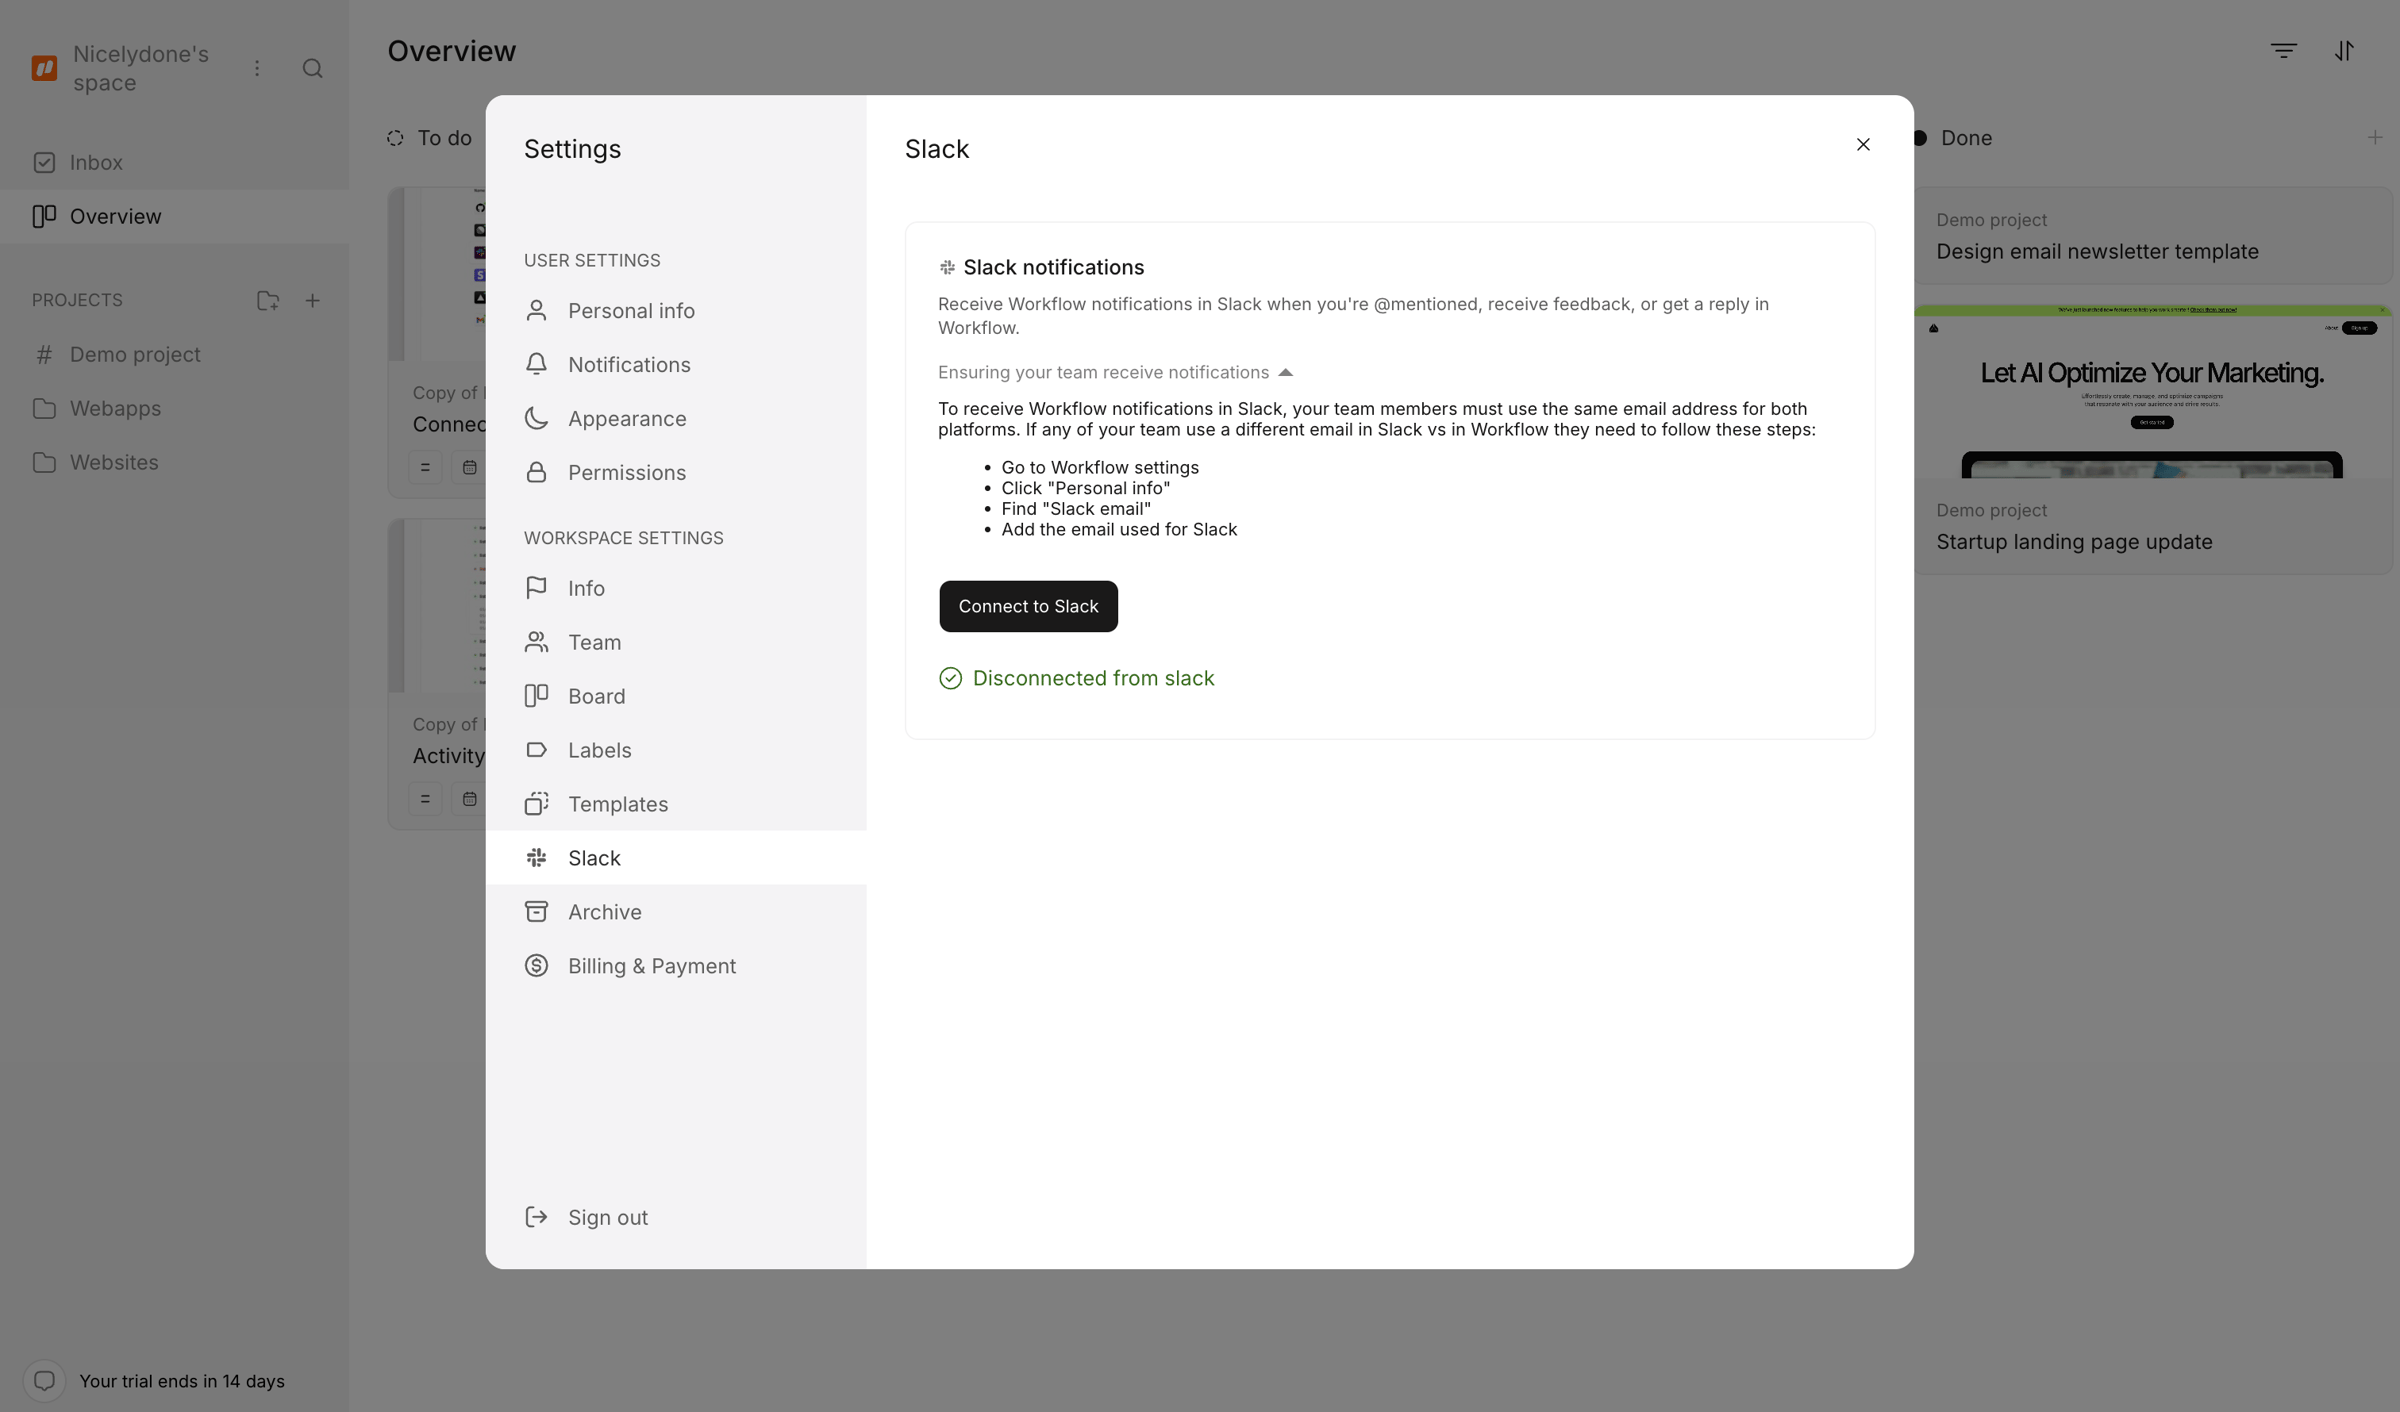Click the trial ends in 14 days notice
The image size is (2400, 1412).
click(x=182, y=1381)
